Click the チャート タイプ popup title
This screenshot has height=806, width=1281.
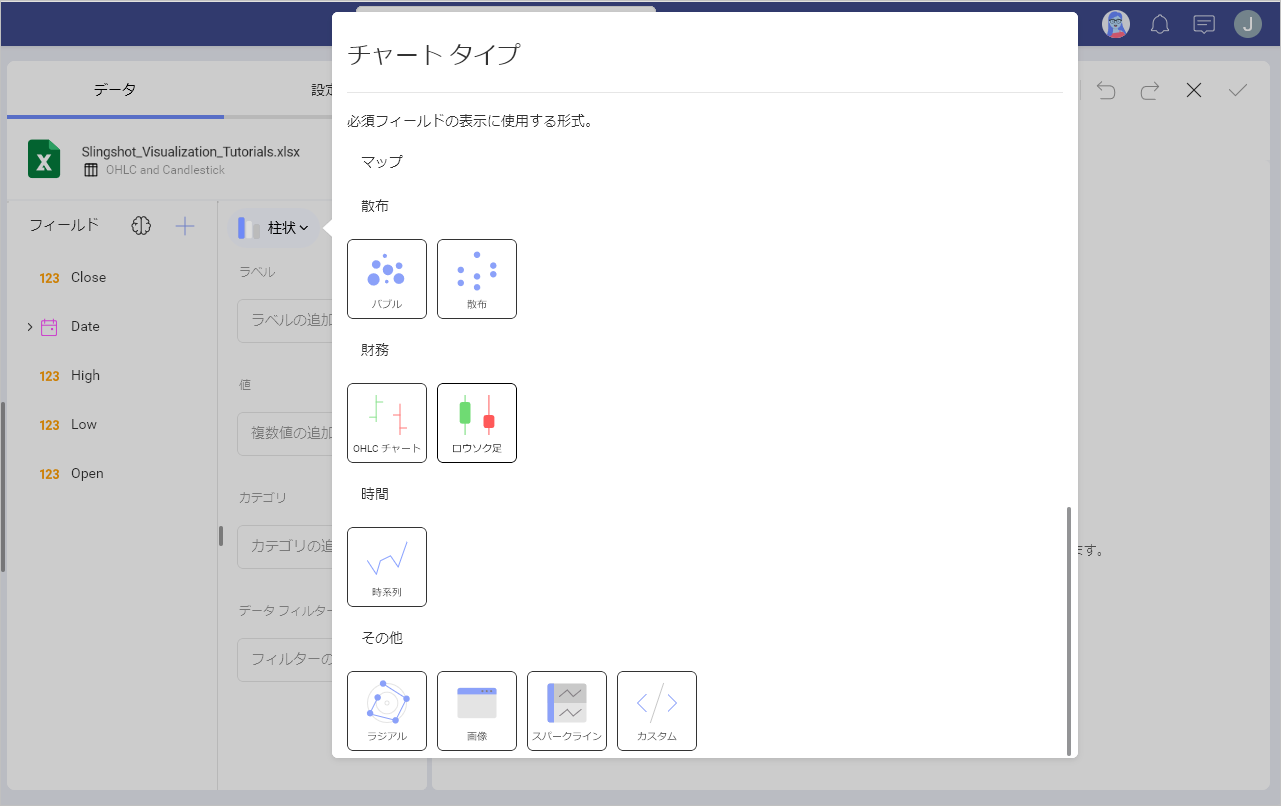tap(433, 54)
